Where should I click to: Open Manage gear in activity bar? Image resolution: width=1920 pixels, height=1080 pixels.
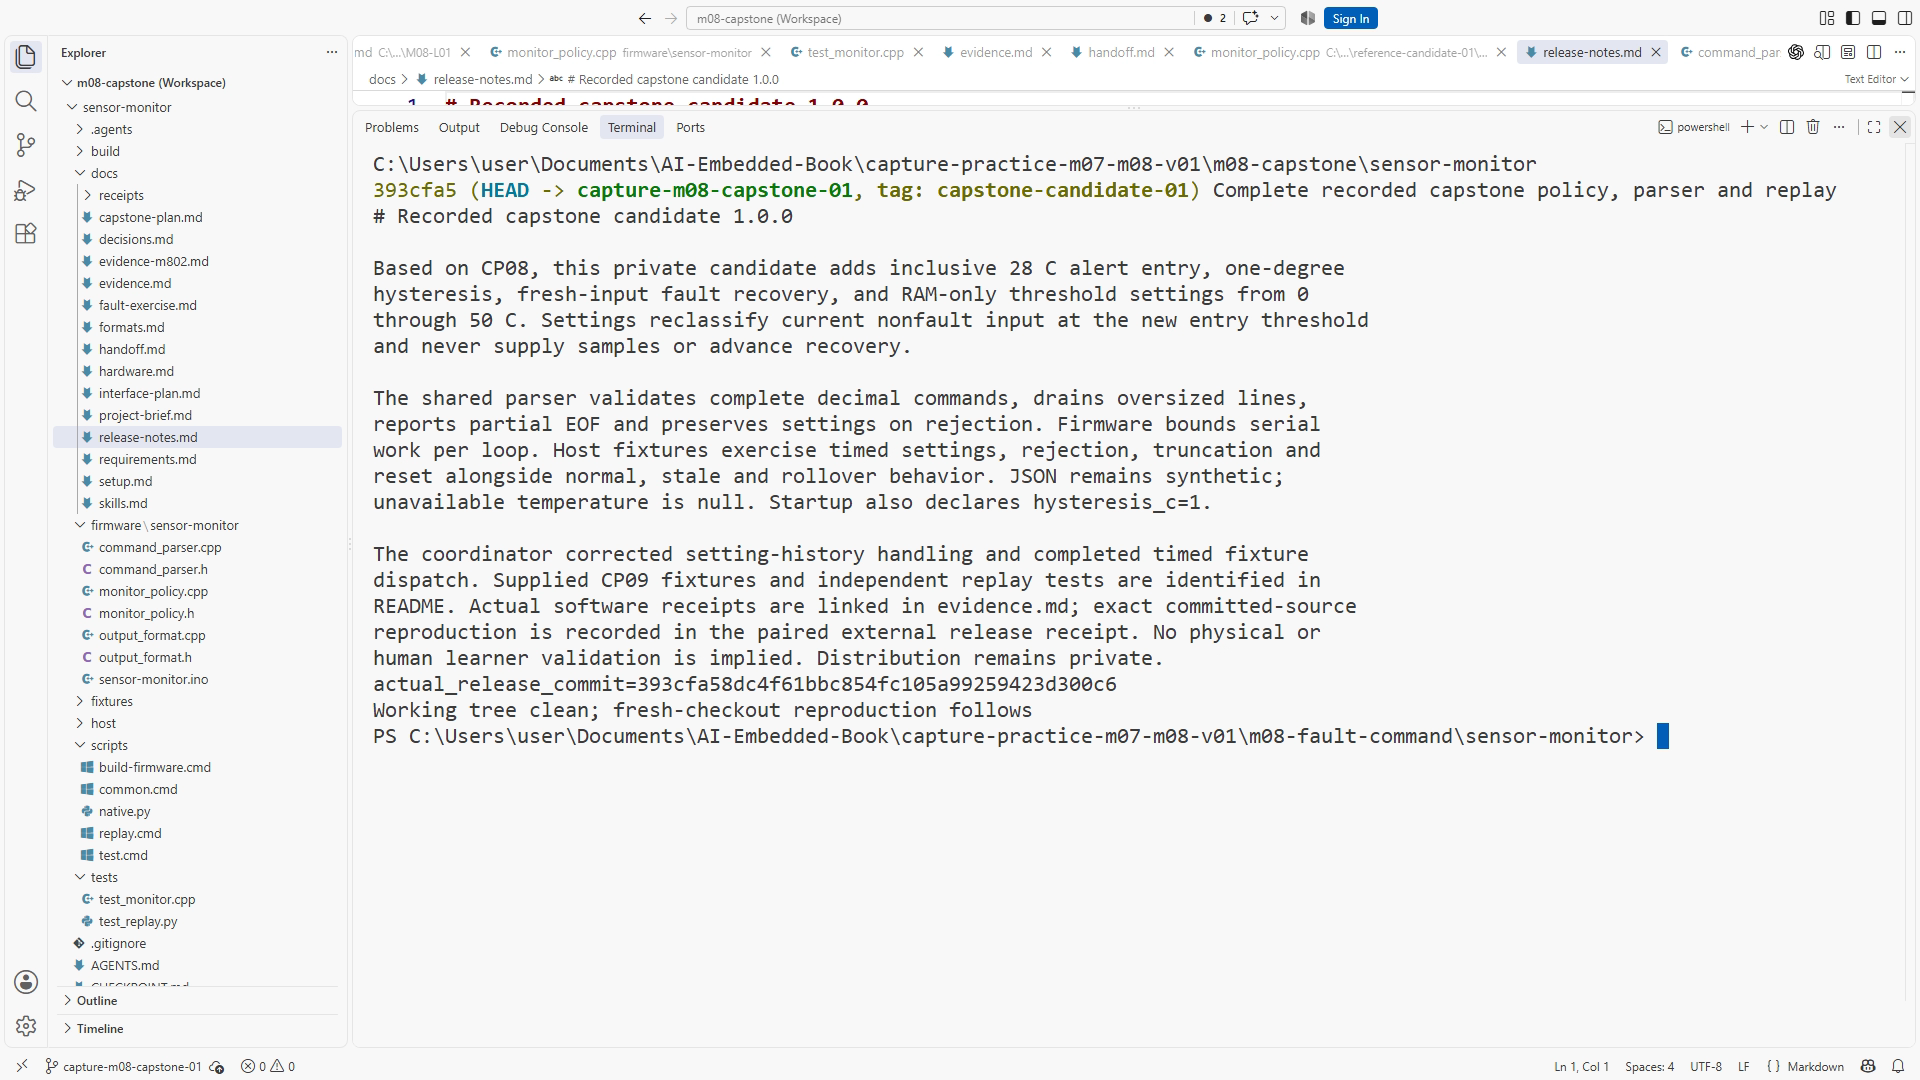click(26, 1026)
